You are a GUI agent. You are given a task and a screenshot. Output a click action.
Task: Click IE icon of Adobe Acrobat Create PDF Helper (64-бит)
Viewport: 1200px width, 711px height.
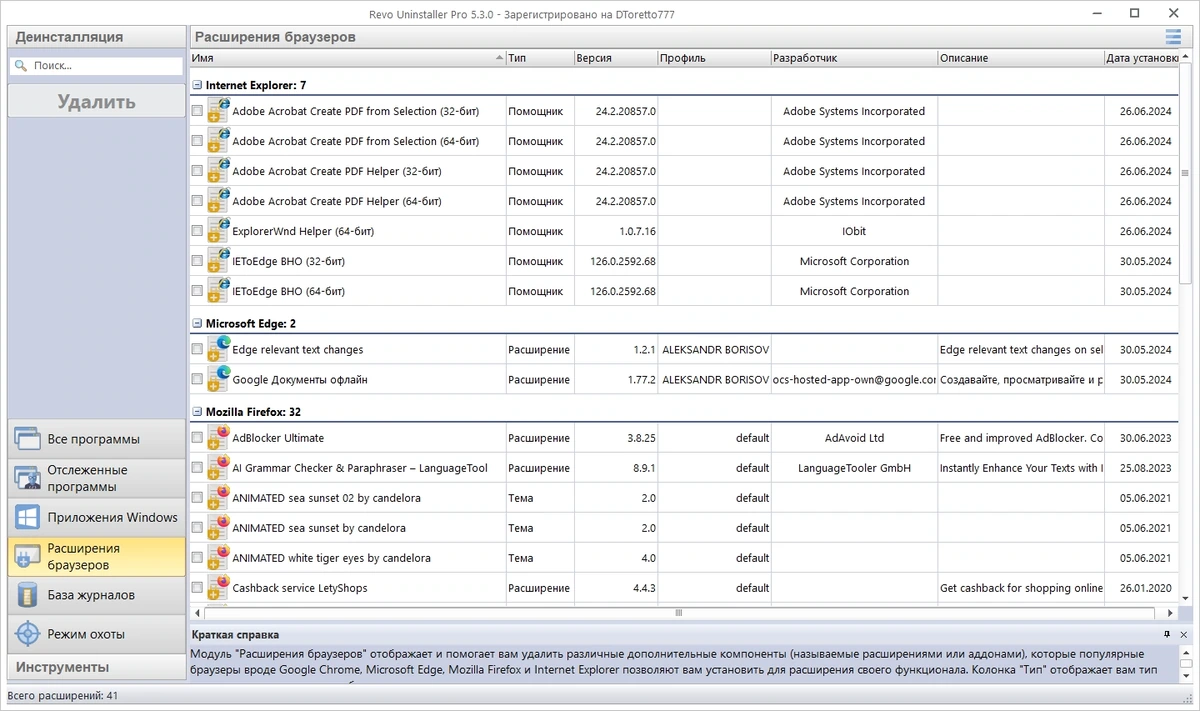point(219,201)
